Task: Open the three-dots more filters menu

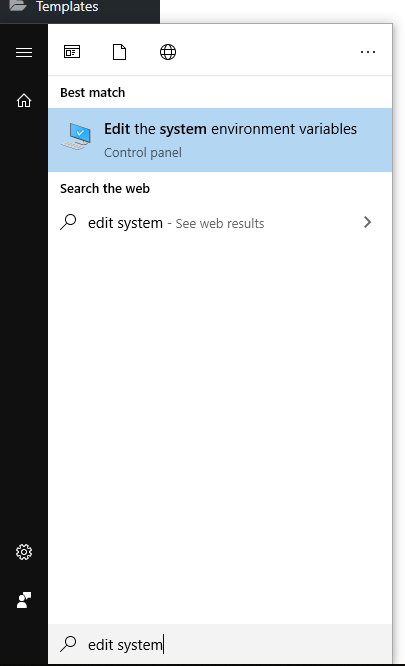Action: pos(368,52)
